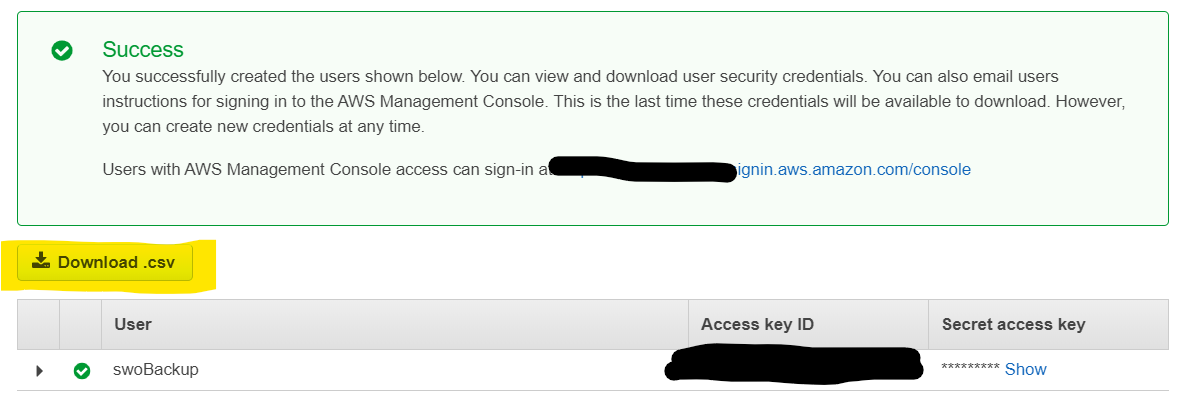Open the signin.aws.amazon.com/console link
The height and width of the screenshot is (412, 1202).
point(853,169)
